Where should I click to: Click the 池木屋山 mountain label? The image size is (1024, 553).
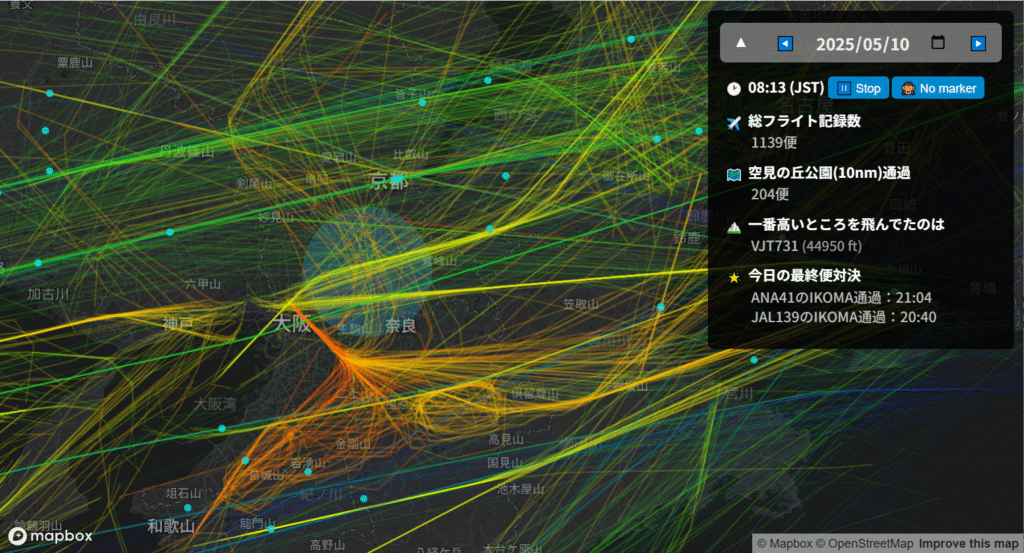(x=520, y=489)
